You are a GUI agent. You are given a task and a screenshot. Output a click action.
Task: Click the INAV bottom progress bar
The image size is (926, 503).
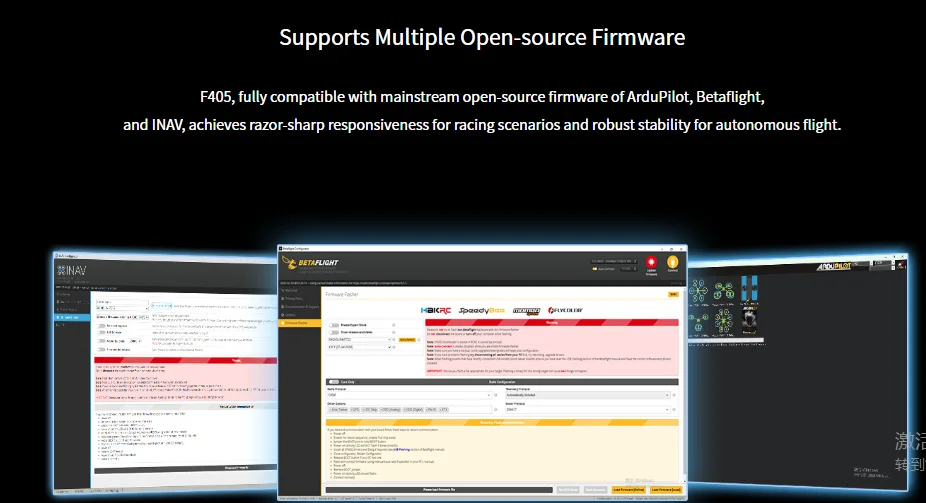pos(186,468)
